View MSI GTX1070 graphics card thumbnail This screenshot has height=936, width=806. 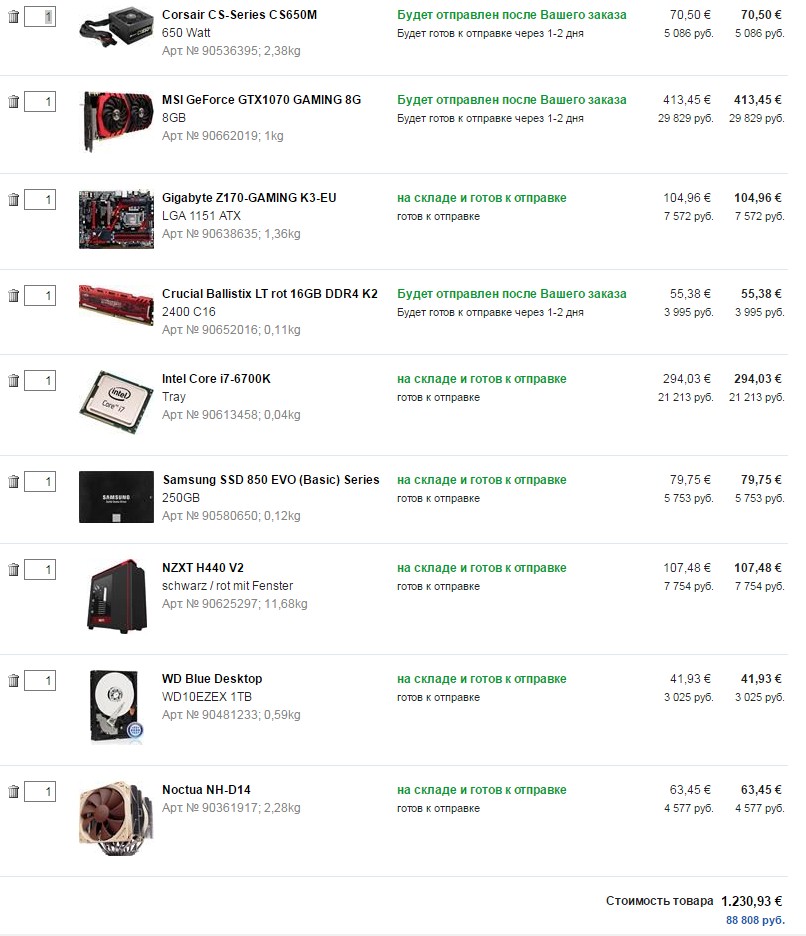point(116,121)
